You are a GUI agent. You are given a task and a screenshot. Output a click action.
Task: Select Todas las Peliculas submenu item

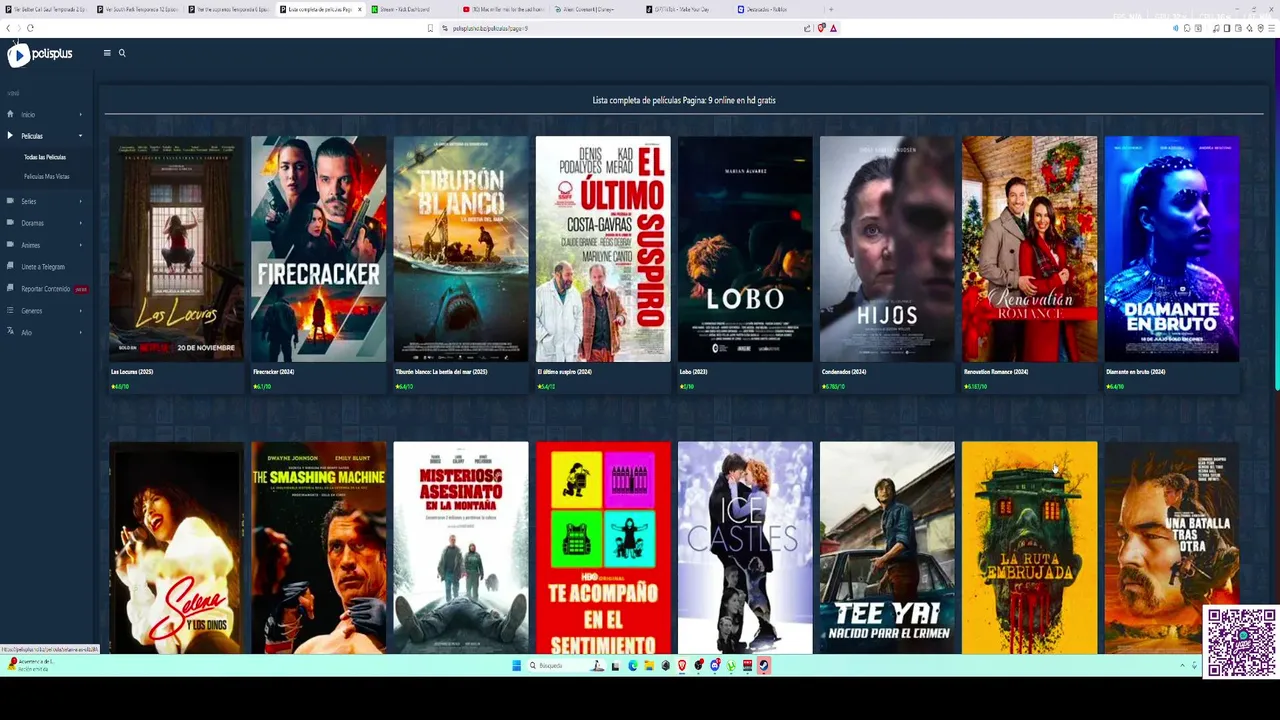pos(45,157)
